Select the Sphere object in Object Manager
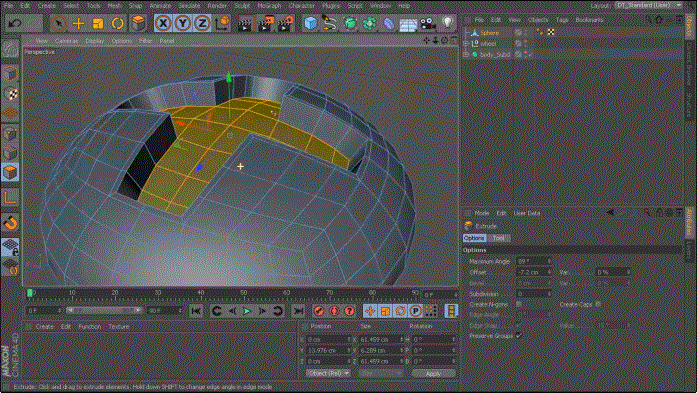Viewport: 697px width, 393px height. coord(489,32)
